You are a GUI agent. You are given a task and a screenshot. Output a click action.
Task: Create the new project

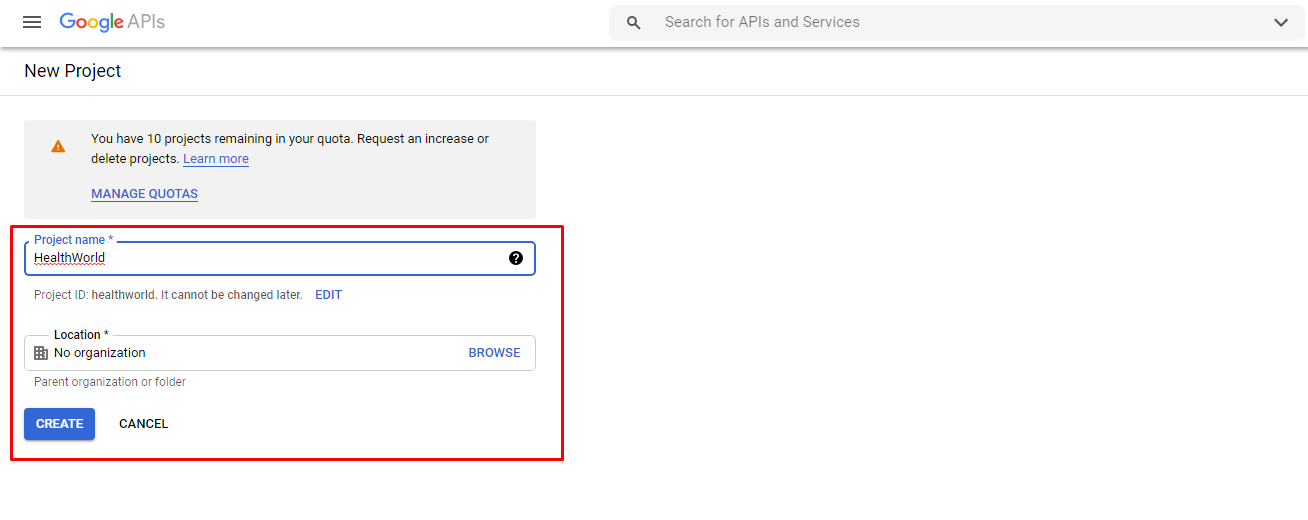point(59,424)
